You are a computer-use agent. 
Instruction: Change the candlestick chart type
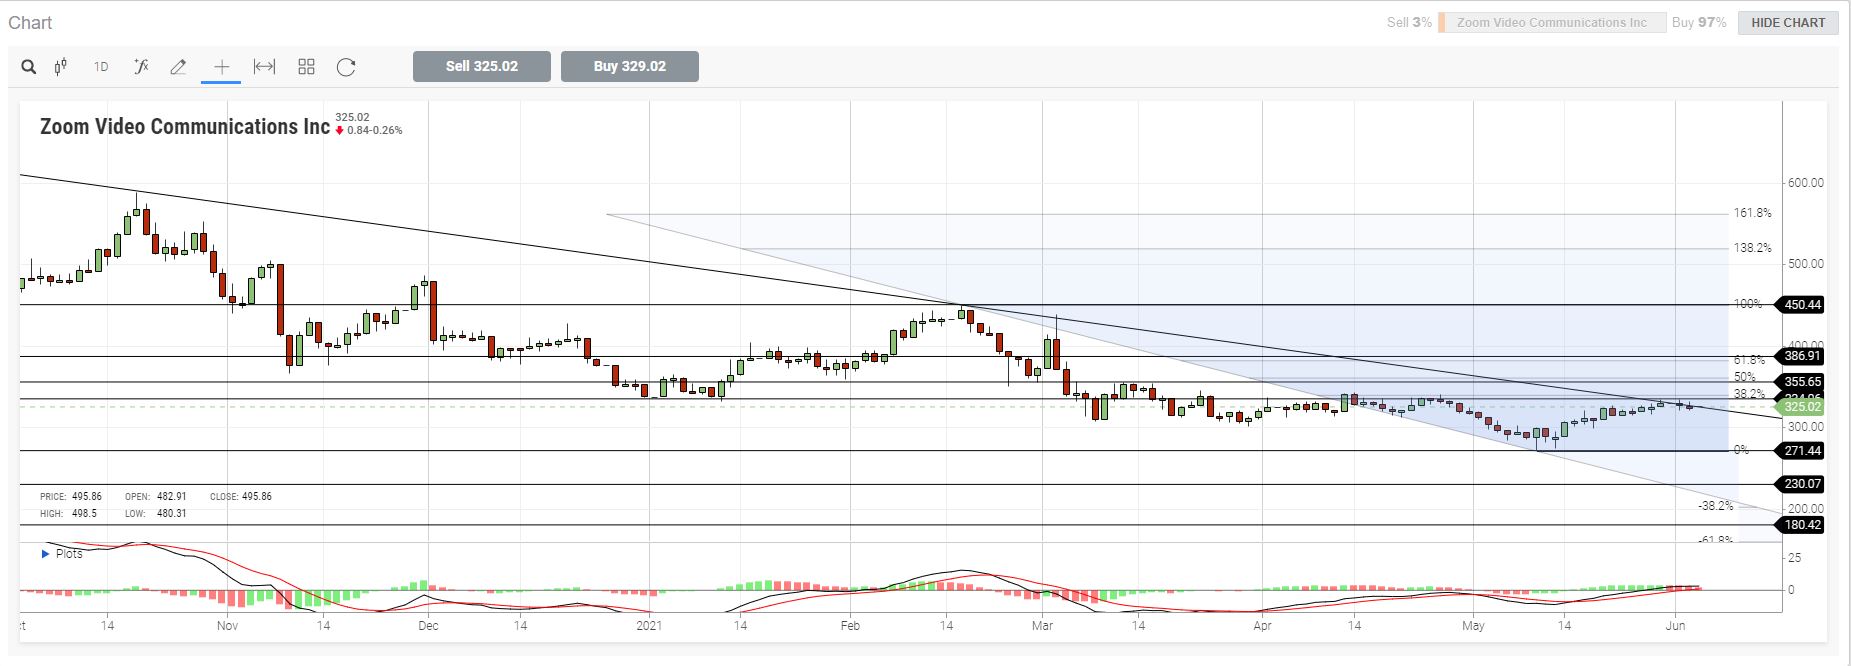(x=61, y=67)
